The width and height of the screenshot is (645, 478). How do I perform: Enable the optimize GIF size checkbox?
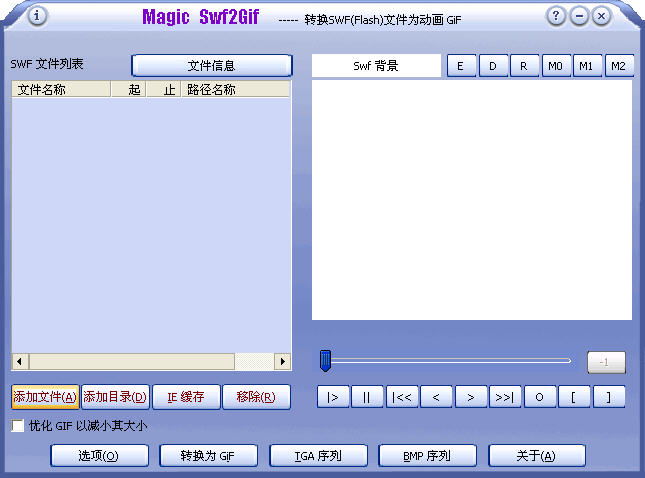18,426
